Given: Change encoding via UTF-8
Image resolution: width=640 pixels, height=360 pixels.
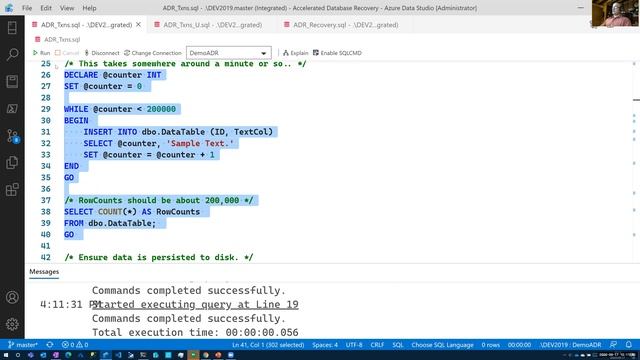Looking at the screenshot, I should point(354,345).
